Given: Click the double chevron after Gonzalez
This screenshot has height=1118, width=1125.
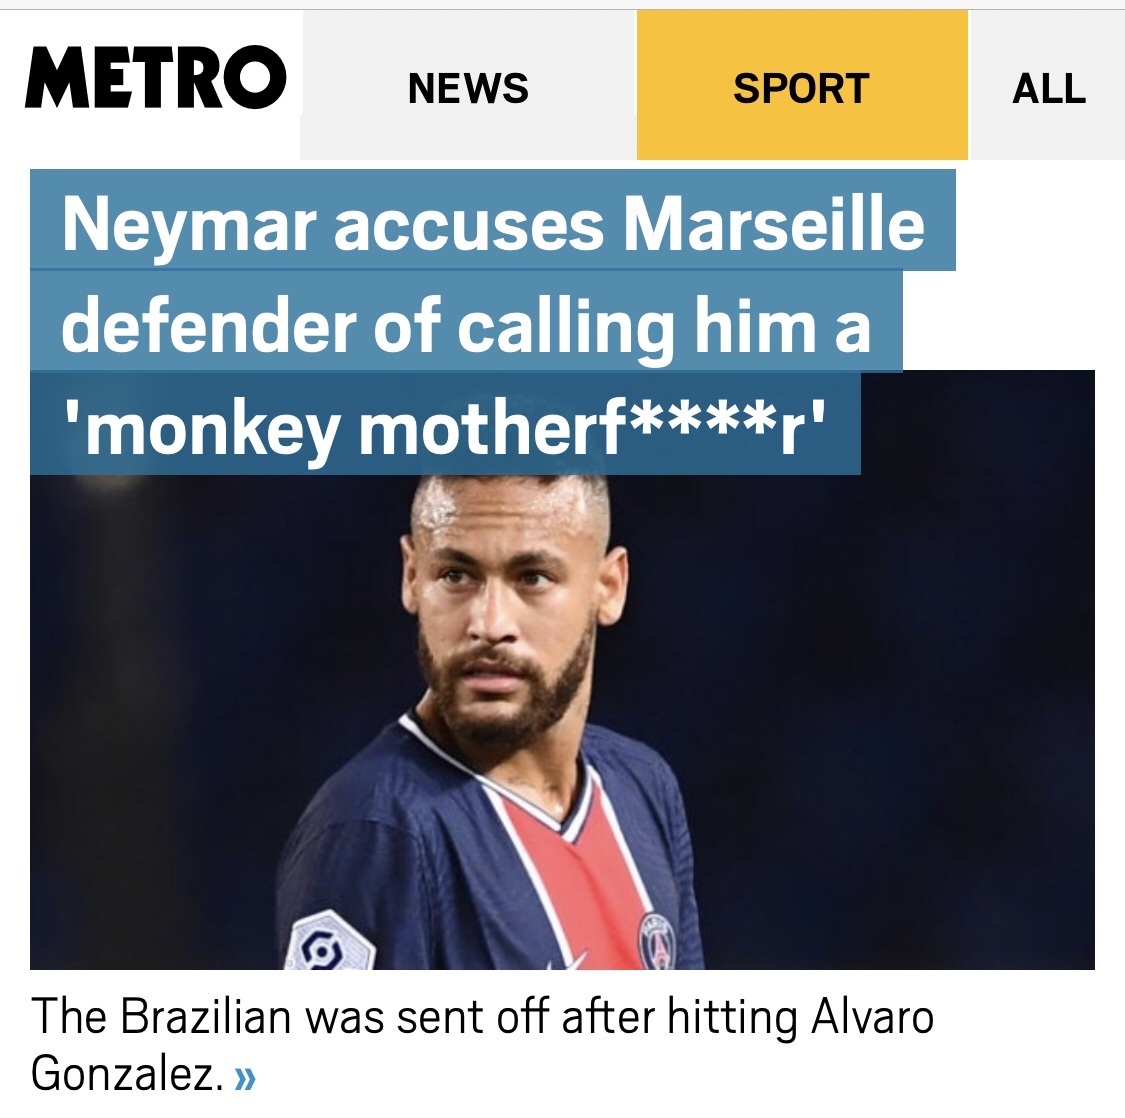Looking at the screenshot, I should tap(245, 1077).
